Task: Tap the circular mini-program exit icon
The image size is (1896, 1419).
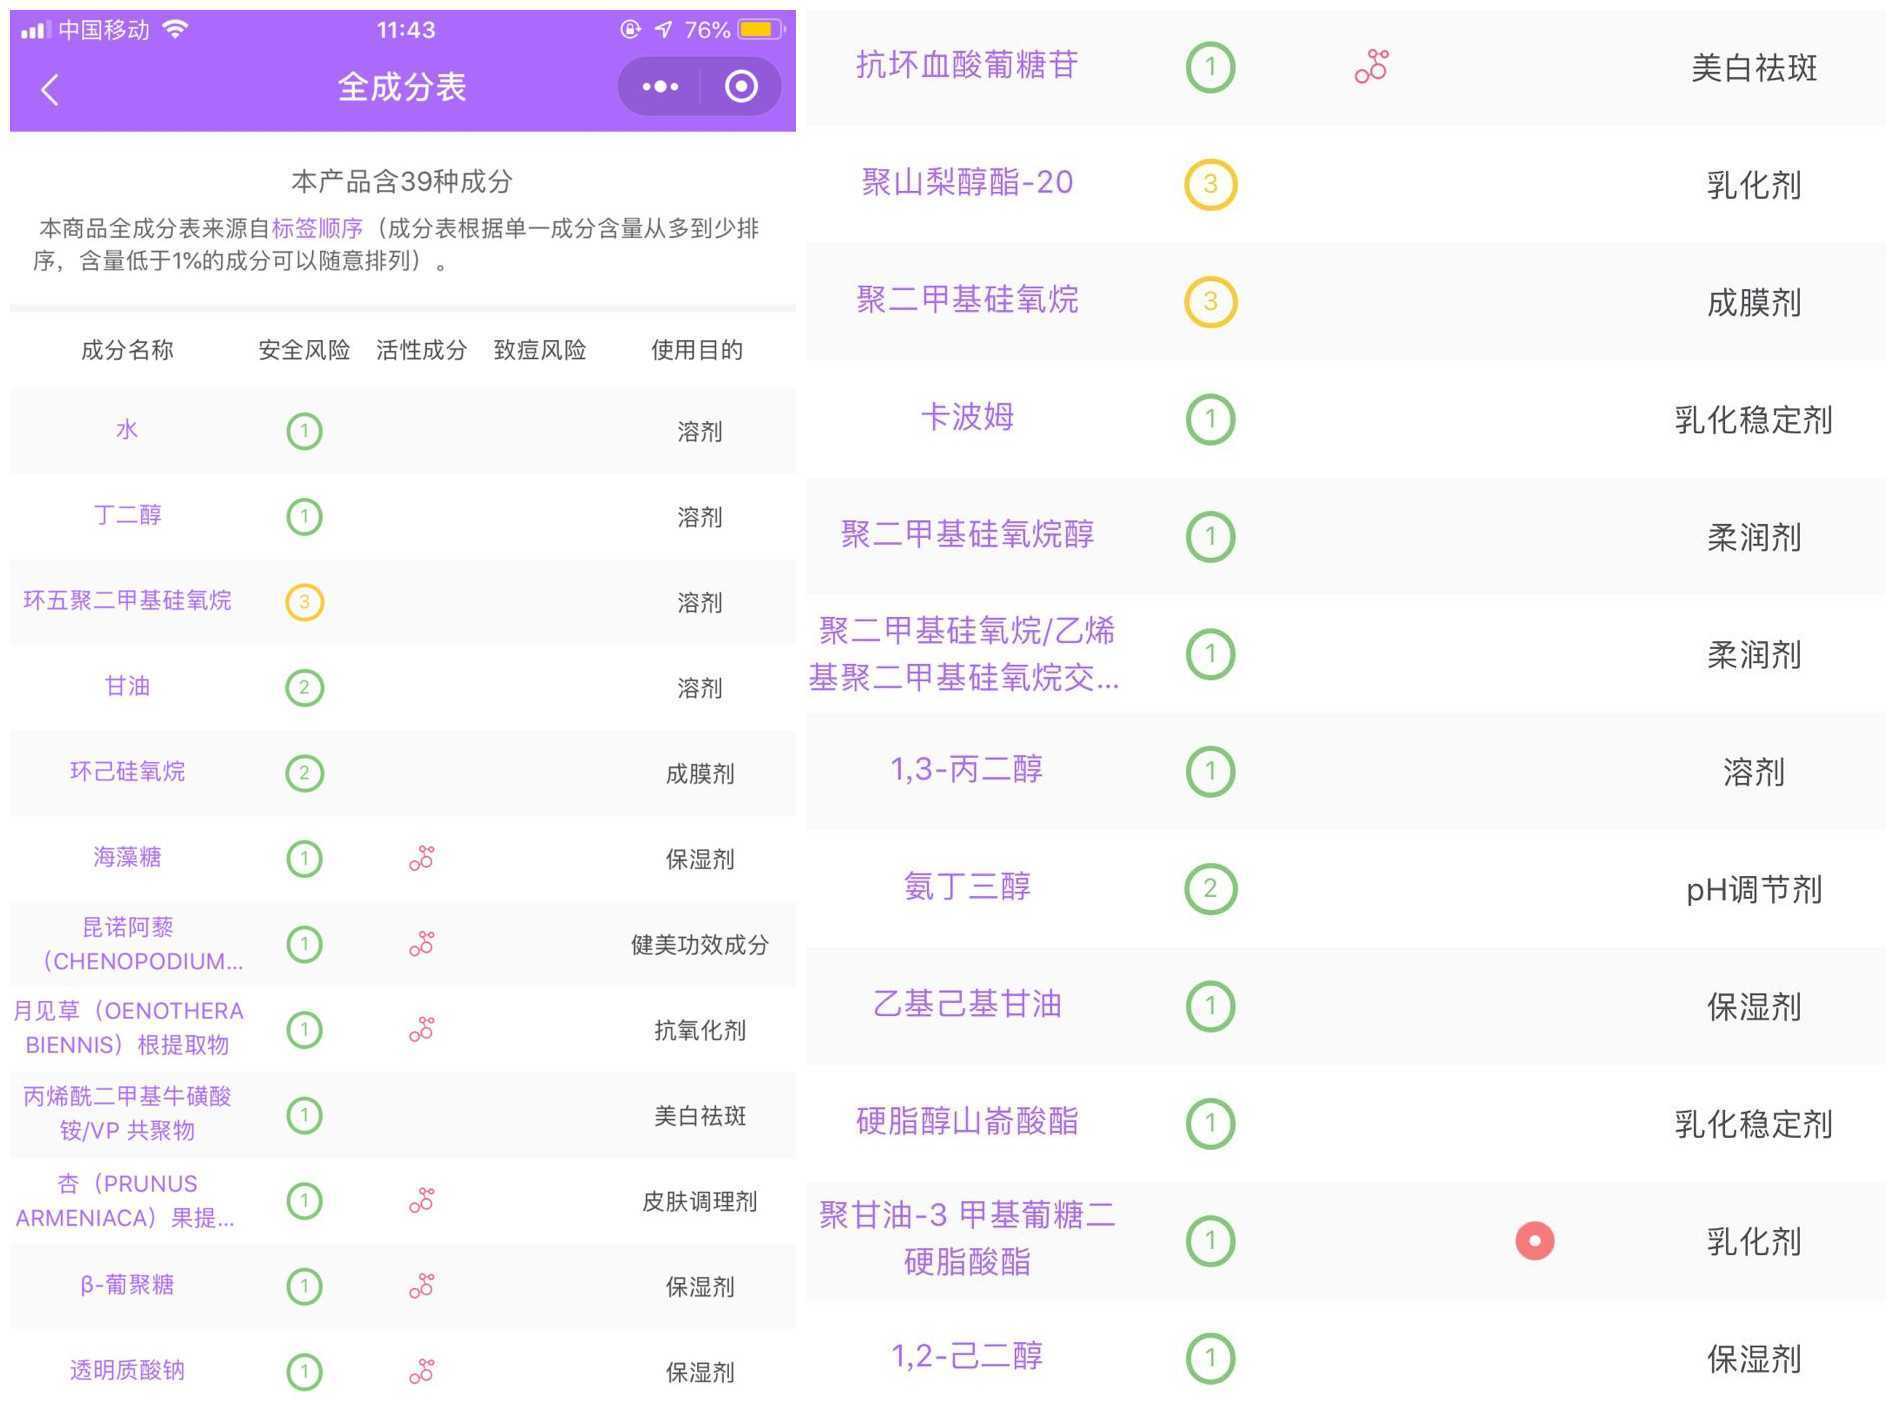Action: point(741,87)
